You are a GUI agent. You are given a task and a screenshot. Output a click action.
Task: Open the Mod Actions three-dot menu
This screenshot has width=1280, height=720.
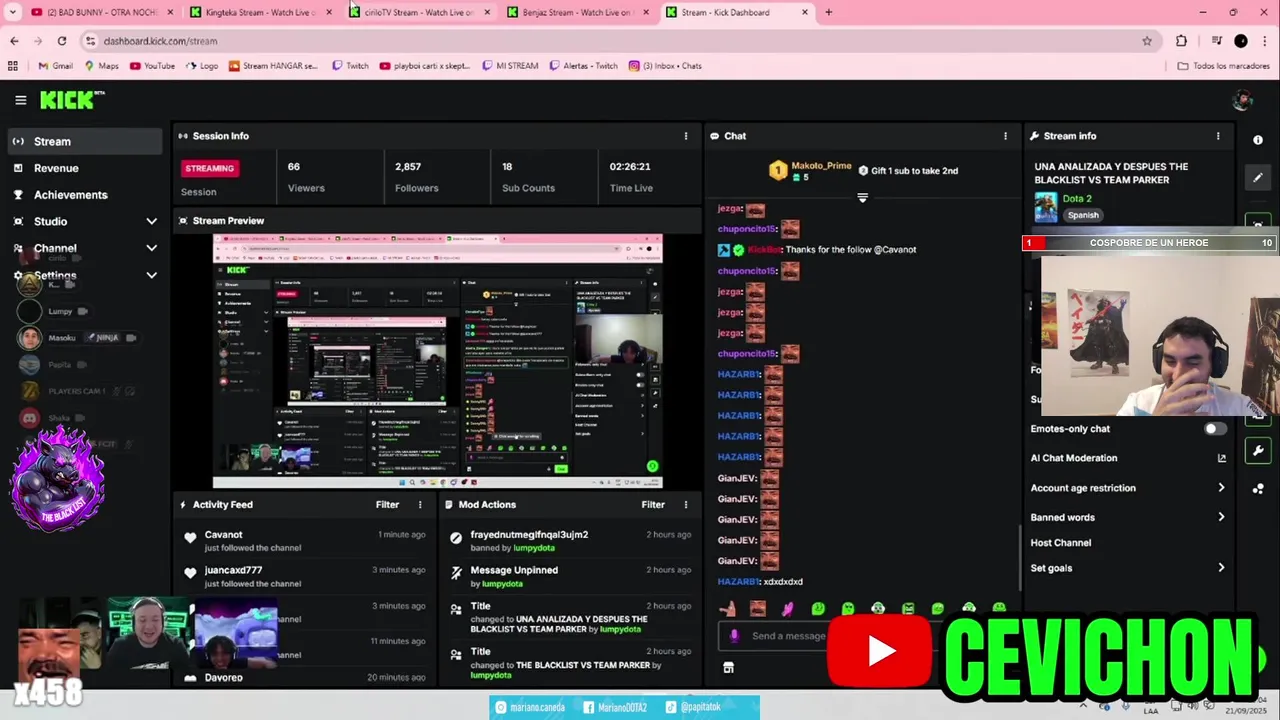click(686, 505)
